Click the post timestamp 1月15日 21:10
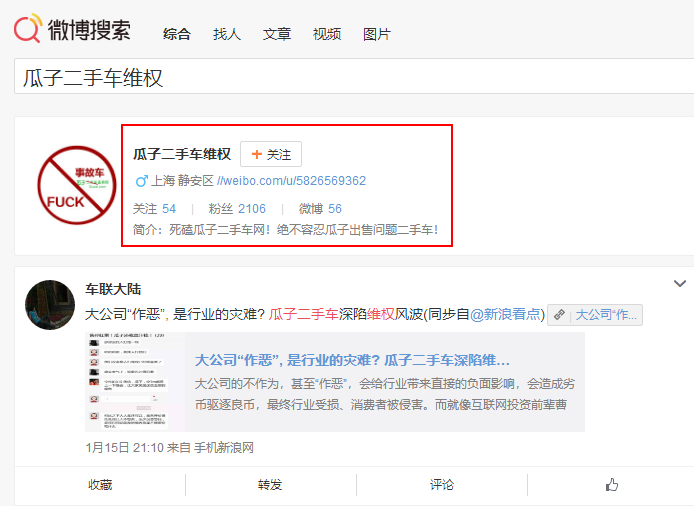 (124, 448)
